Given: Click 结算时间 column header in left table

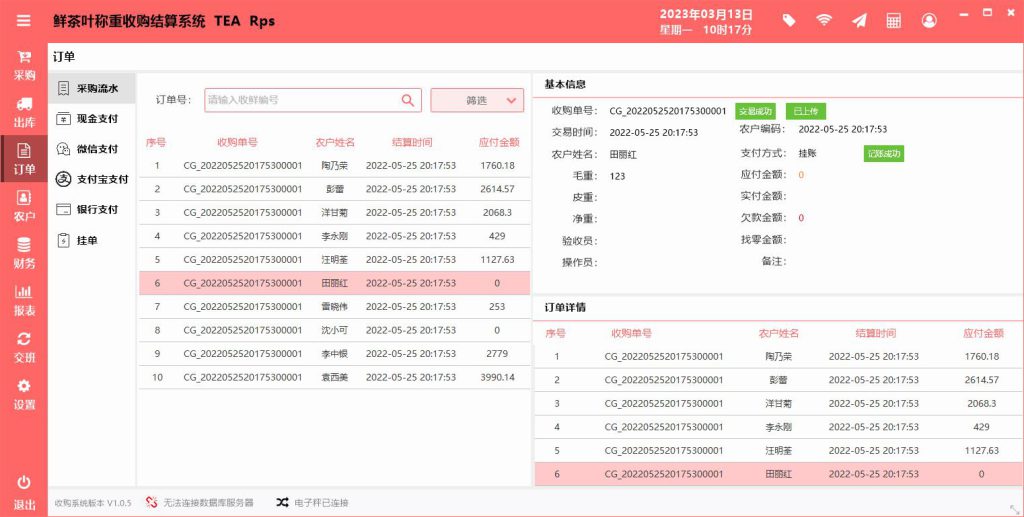Looking at the screenshot, I should (411, 142).
